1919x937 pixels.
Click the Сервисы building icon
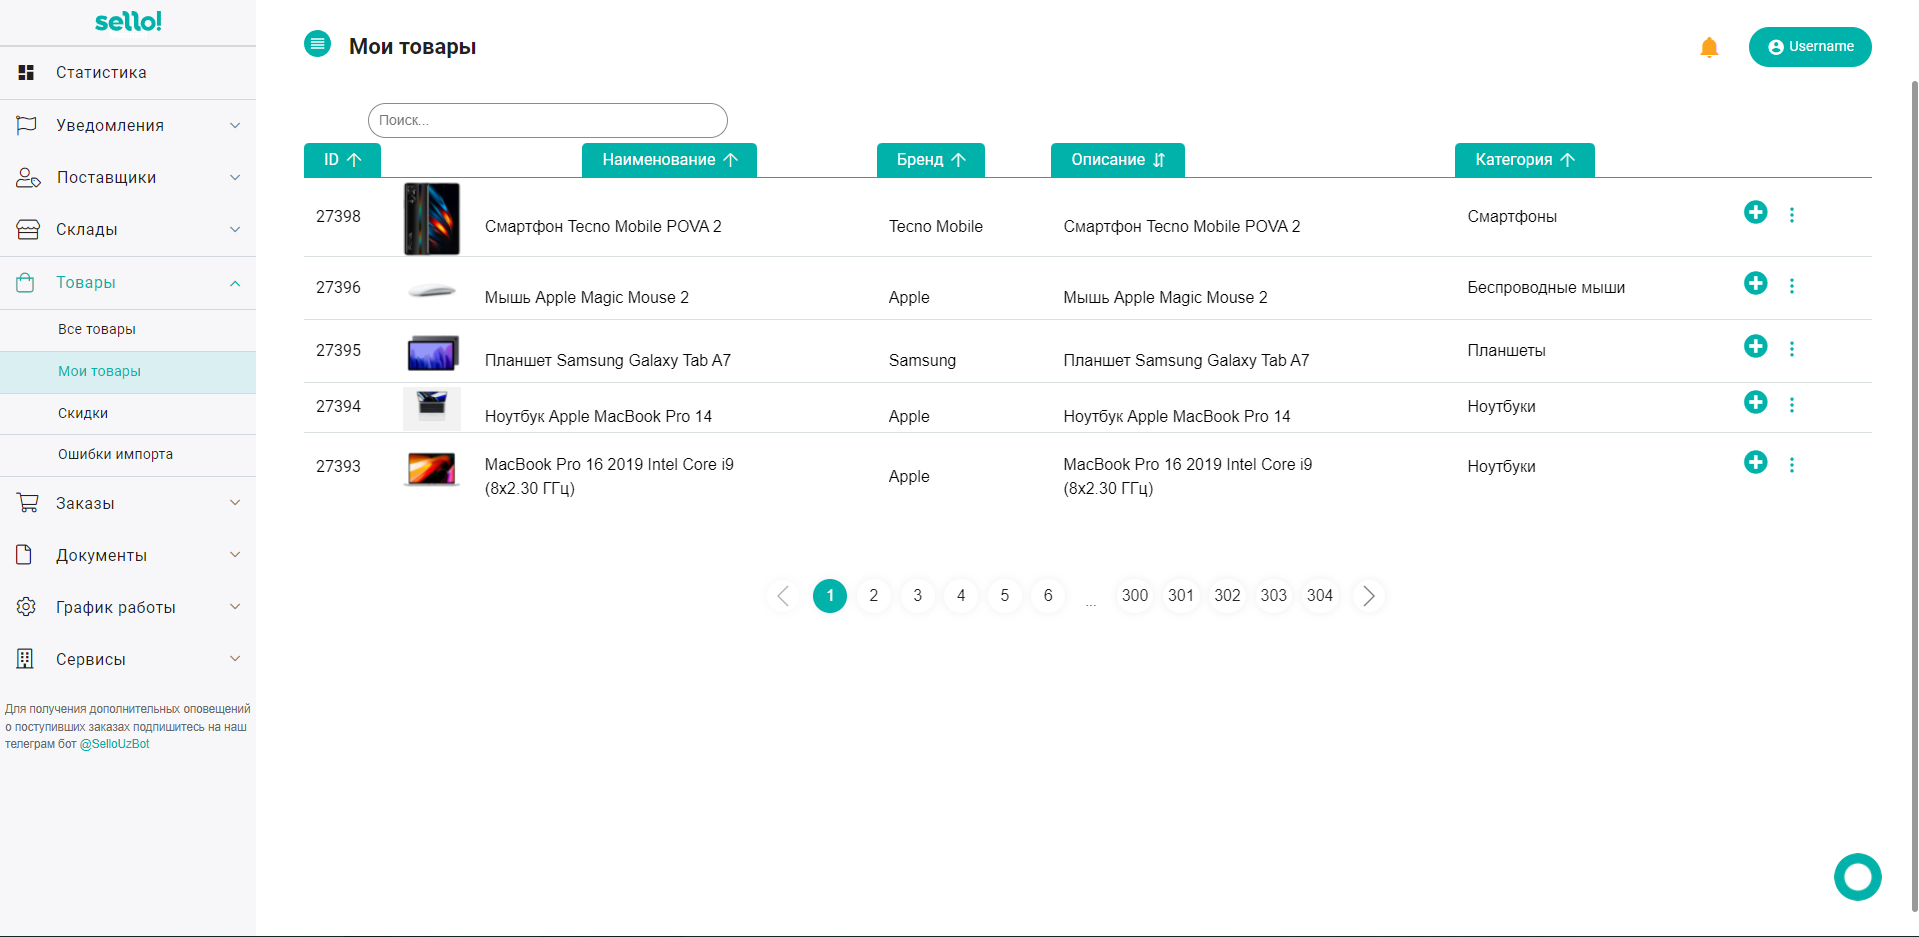click(25, 659)
